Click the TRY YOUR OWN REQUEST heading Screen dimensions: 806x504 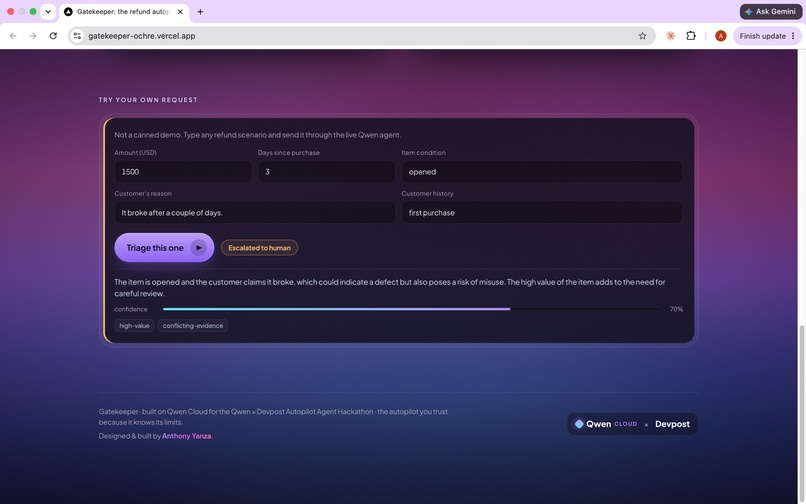click(x=148, y=100)
